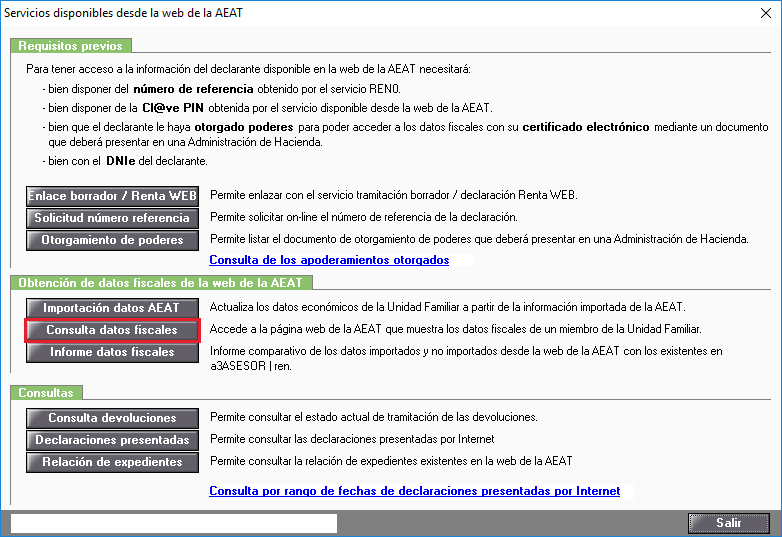Image resolution: width=782 pixels, height=537 pixels.
Task: Click the 'número de referencia' bold text
Action: [x=194, y=89]
